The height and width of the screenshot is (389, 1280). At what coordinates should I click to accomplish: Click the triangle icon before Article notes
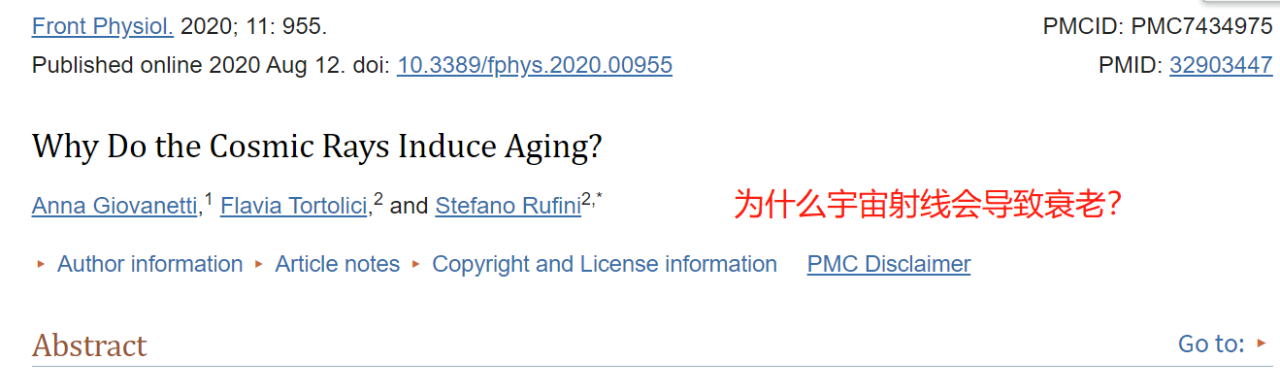click(x=259, y=265)
